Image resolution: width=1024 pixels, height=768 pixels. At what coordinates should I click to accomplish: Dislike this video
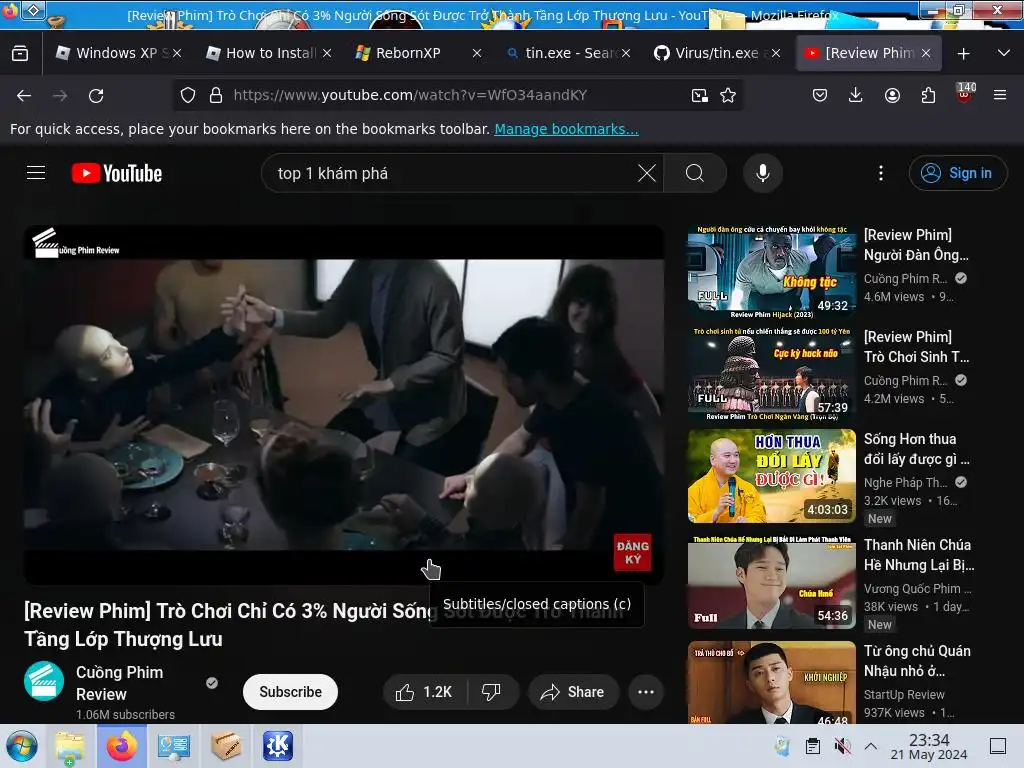[491, 692]
